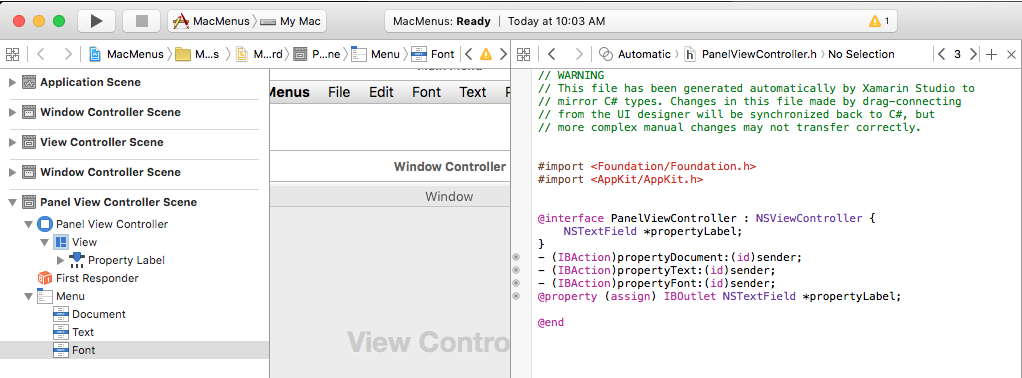Click the #import Foundation/Foundation.h line
The height and width of the screenshot is (378, 1022).
(647, 166)
